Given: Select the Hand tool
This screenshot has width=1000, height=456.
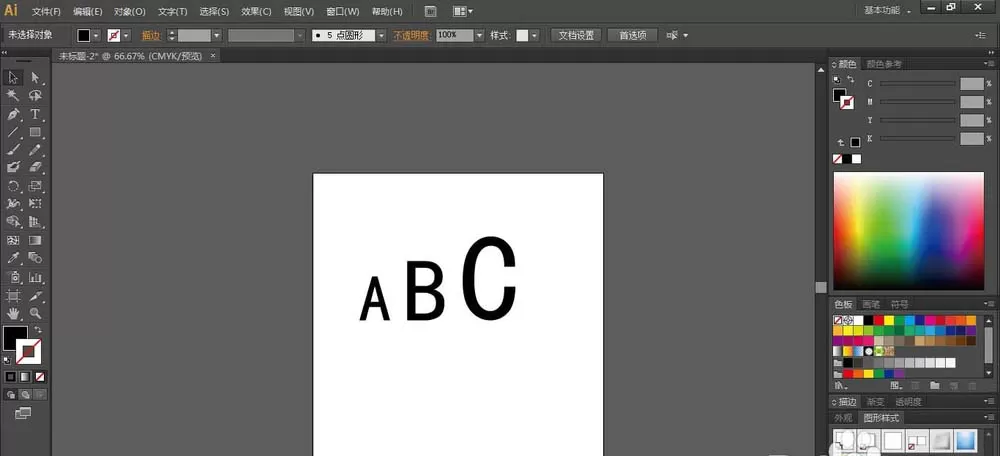Looking at the screenshot, I should point(13,313).
